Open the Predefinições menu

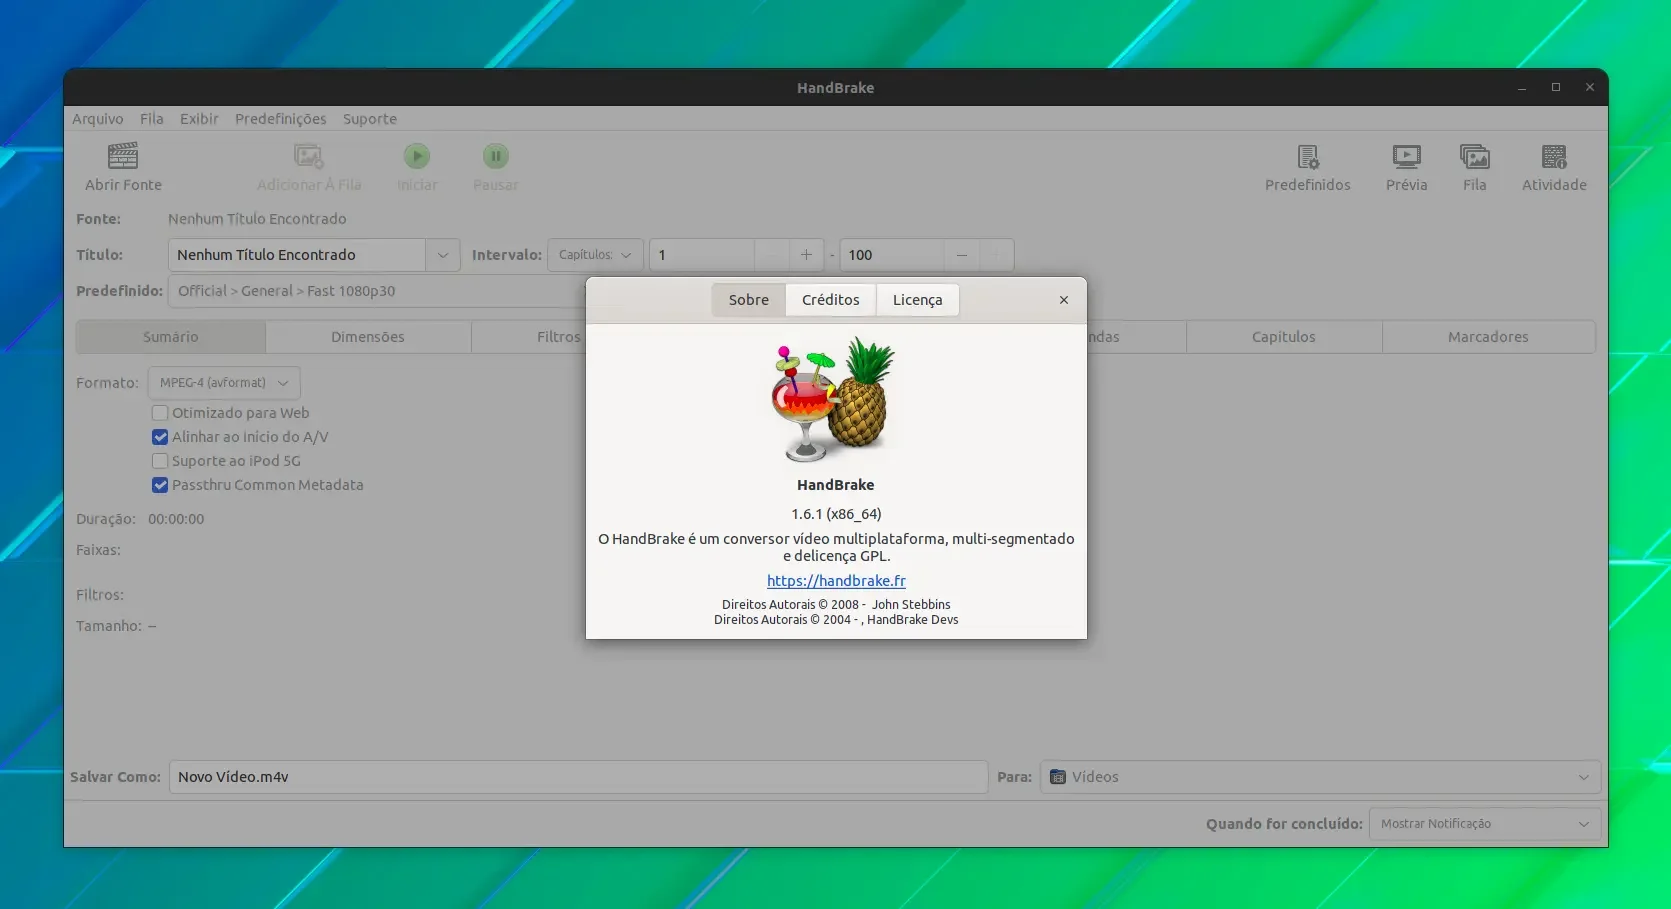(x=281, y=119)
